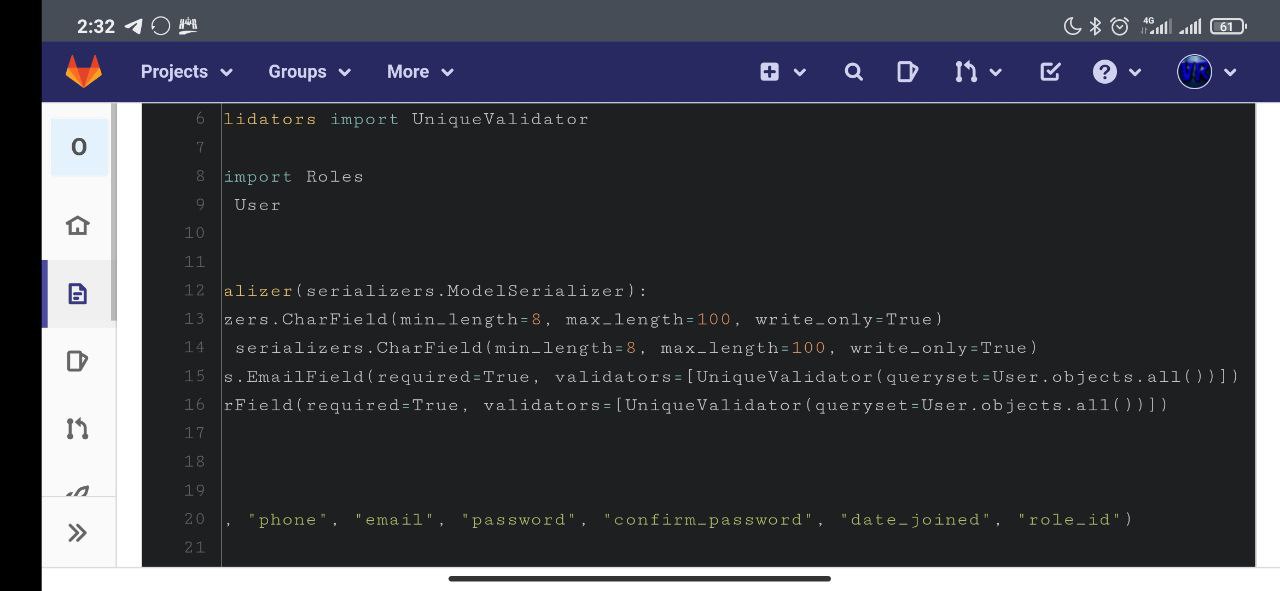Click line number 12
Viewport: 1280px width, 591px height.
tap(194, 291)
